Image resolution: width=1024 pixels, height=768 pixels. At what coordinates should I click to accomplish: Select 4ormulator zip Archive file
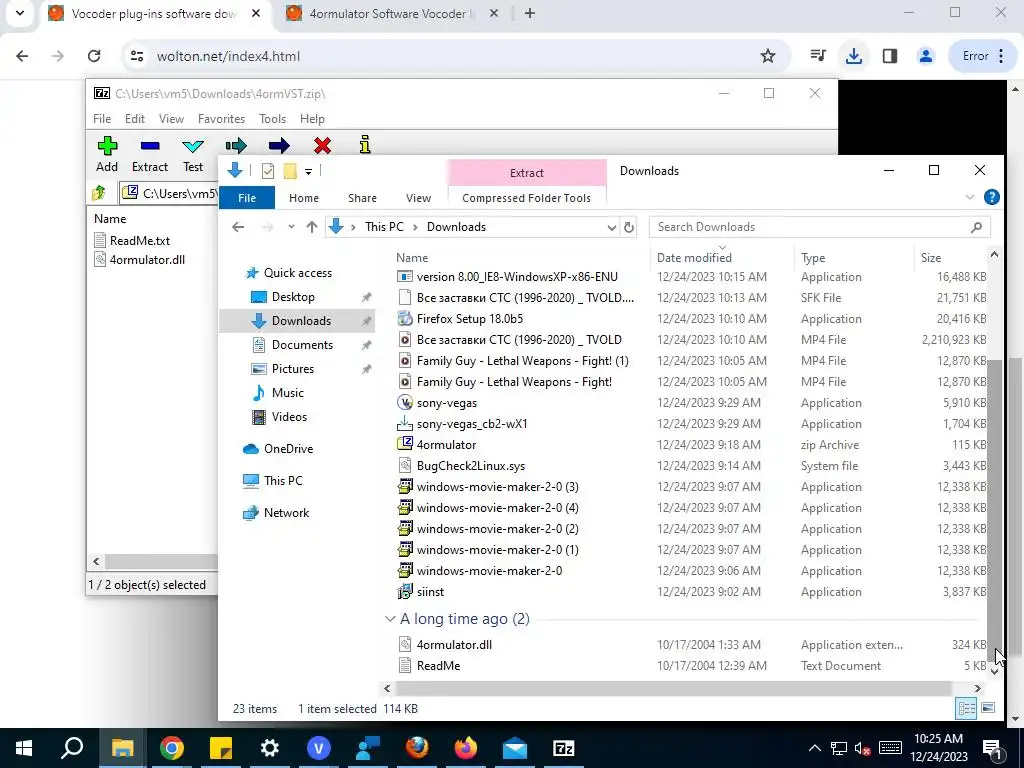click(x=691, y=445)
